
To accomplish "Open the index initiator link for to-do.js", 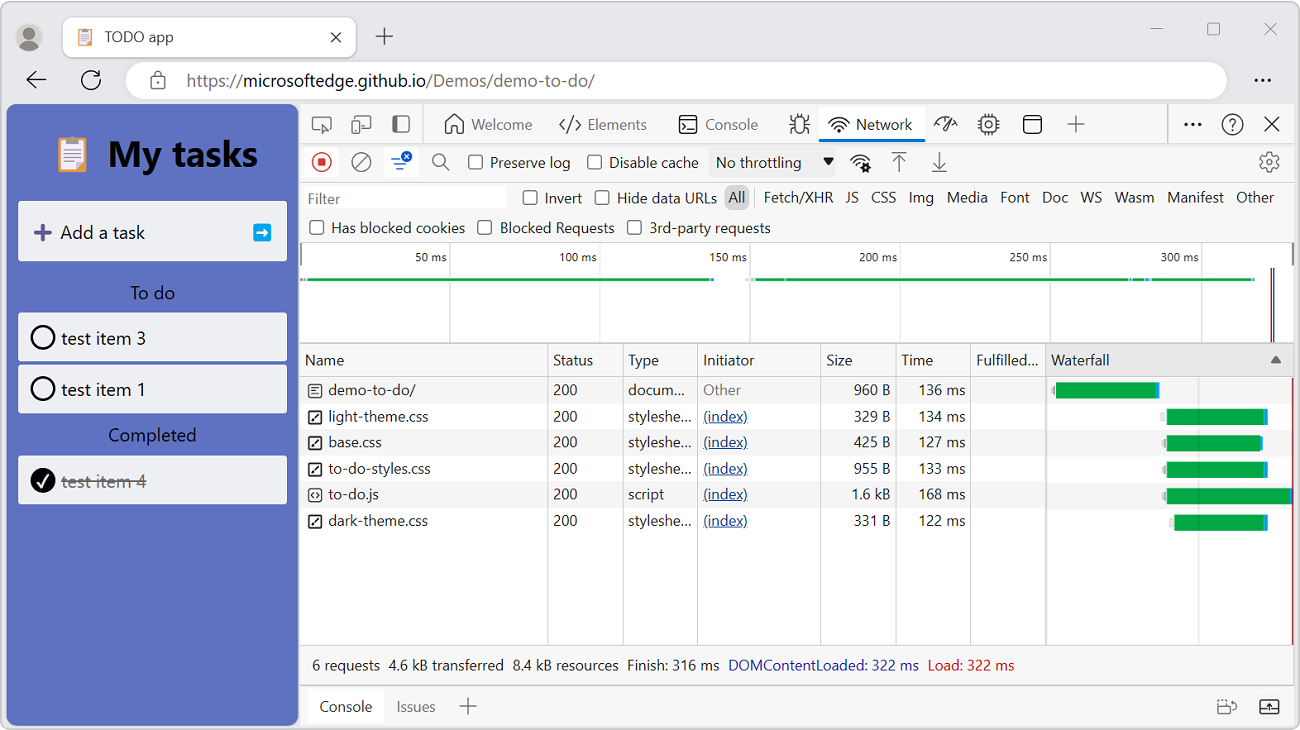I will [x=724, y=494].
